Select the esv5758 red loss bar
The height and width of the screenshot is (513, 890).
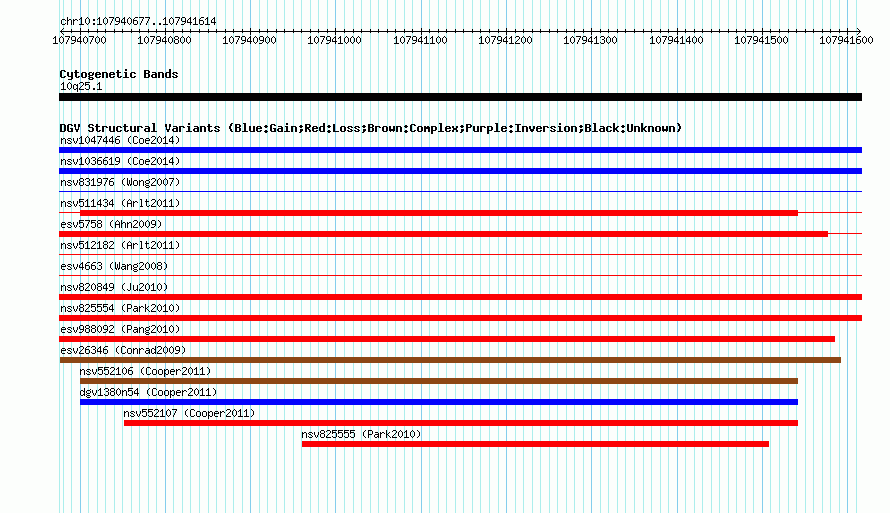[x=443, y=234]
